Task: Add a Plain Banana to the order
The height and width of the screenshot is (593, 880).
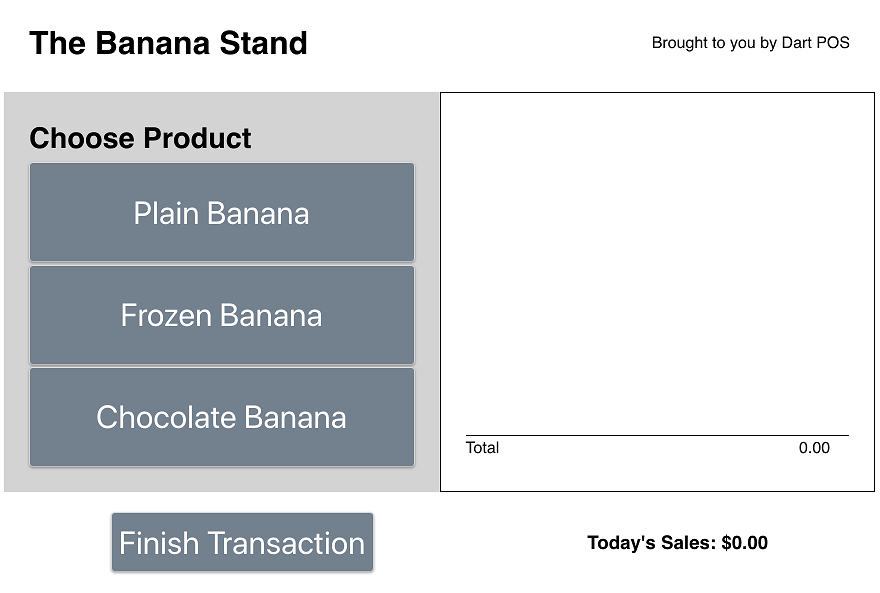Action: 221,213
